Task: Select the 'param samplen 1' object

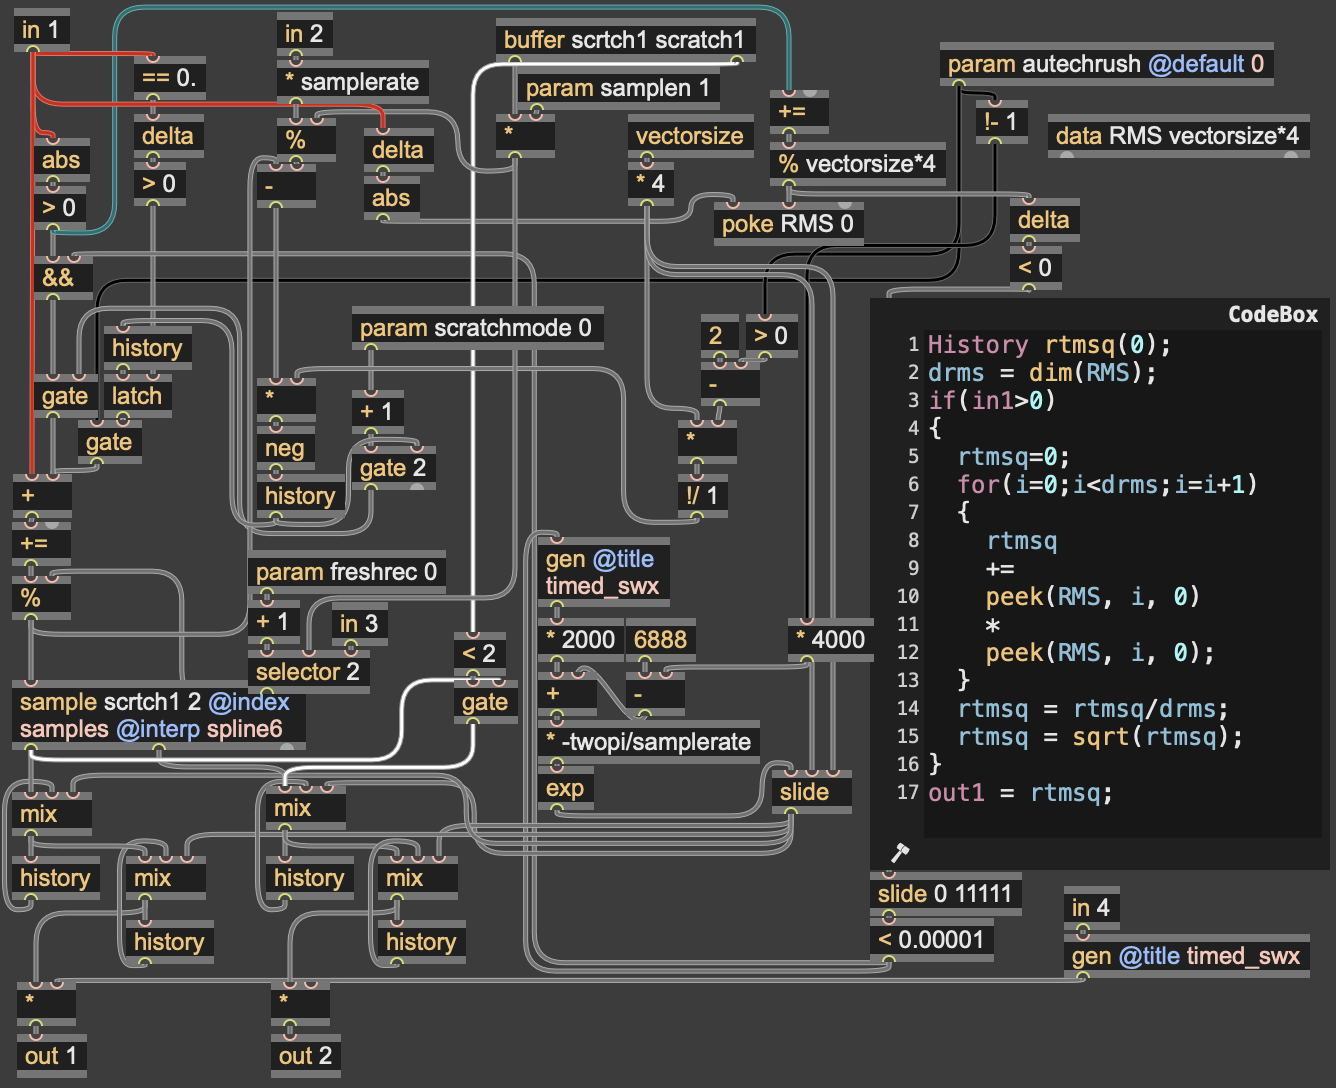Action: (618, 88)
